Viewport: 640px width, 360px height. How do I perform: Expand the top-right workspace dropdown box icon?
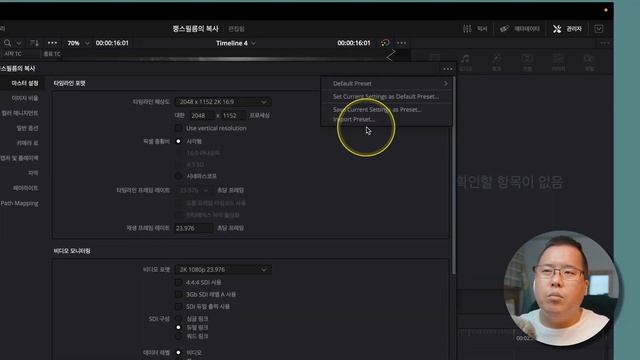pos(599,29)
